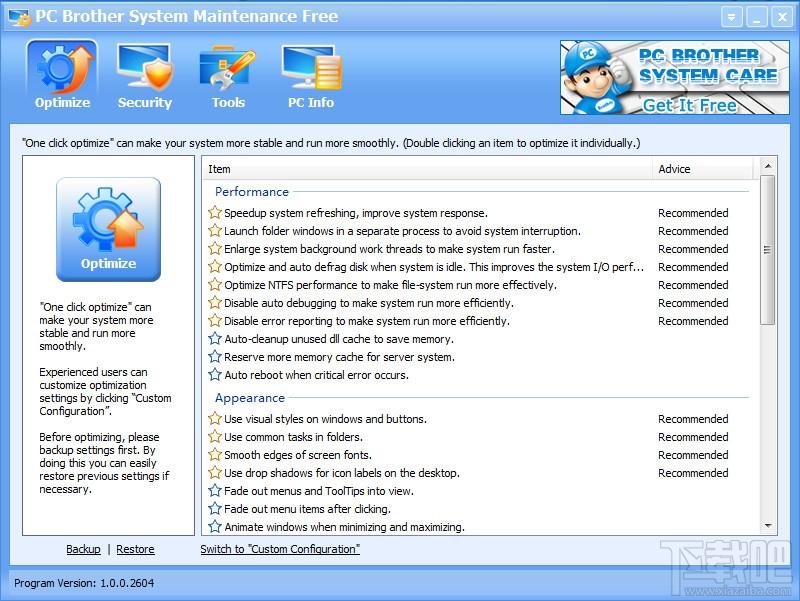Select "Animate windows when minimizing and maximizing."
The image size is (800, 601).
[x=344, y=527]
